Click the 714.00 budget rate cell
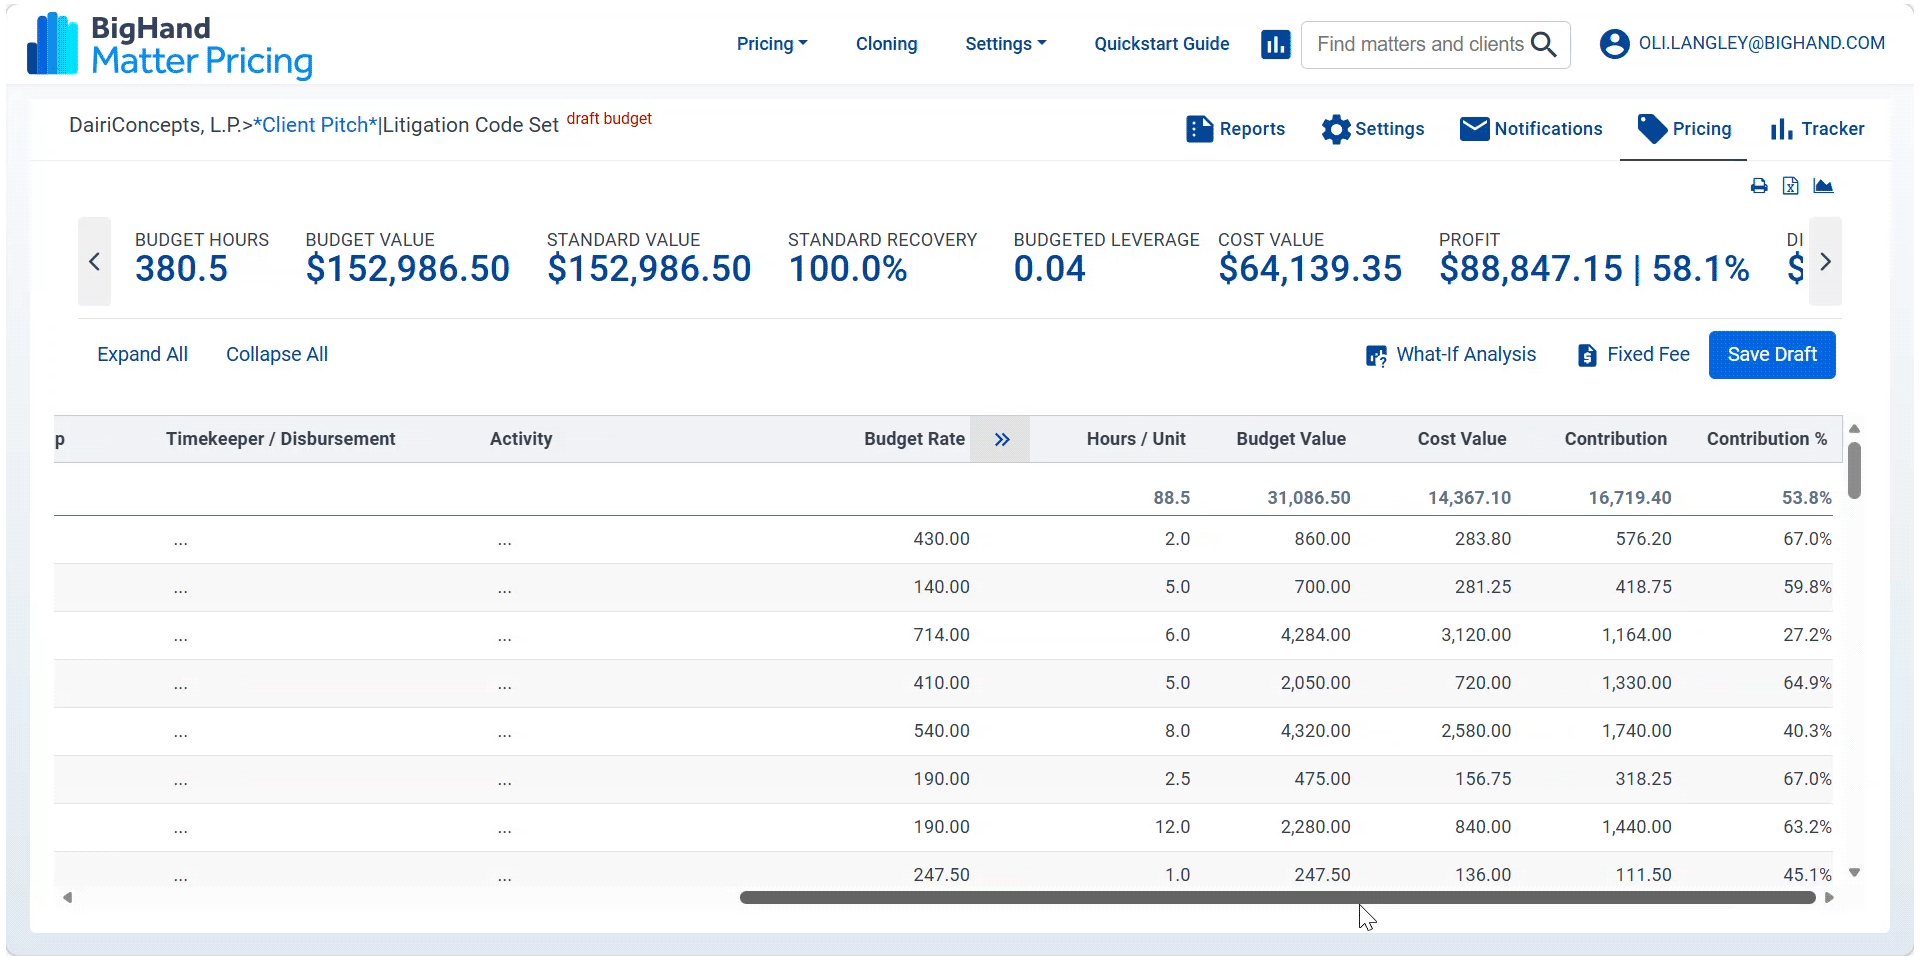The width and height of the screenshot is (1920, 960). (941, 635)
